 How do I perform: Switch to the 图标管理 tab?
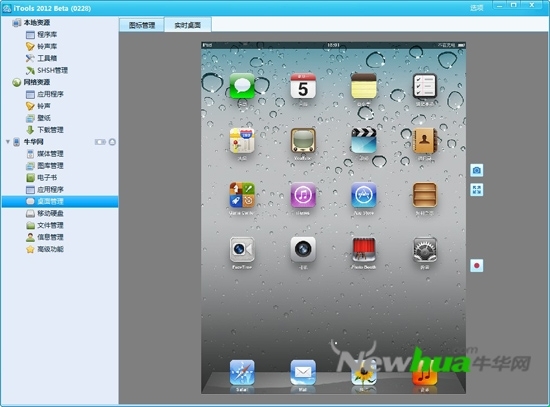(x=142, y=25)
